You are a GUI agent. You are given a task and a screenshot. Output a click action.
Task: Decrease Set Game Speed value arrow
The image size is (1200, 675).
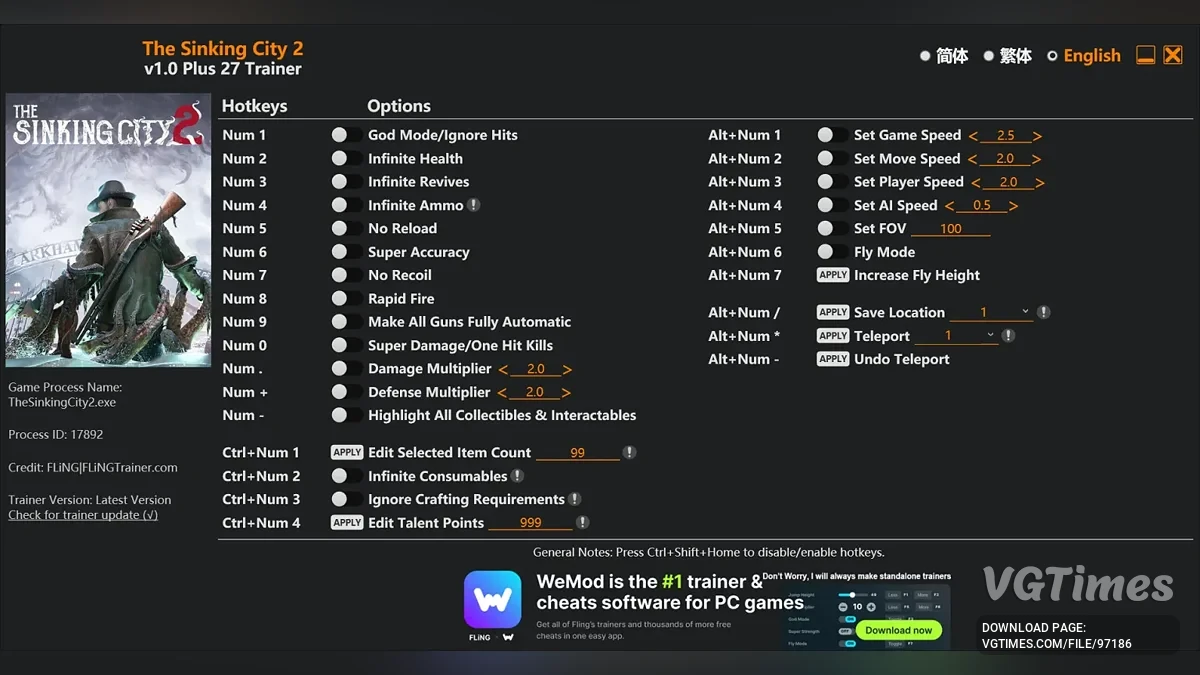973,135
